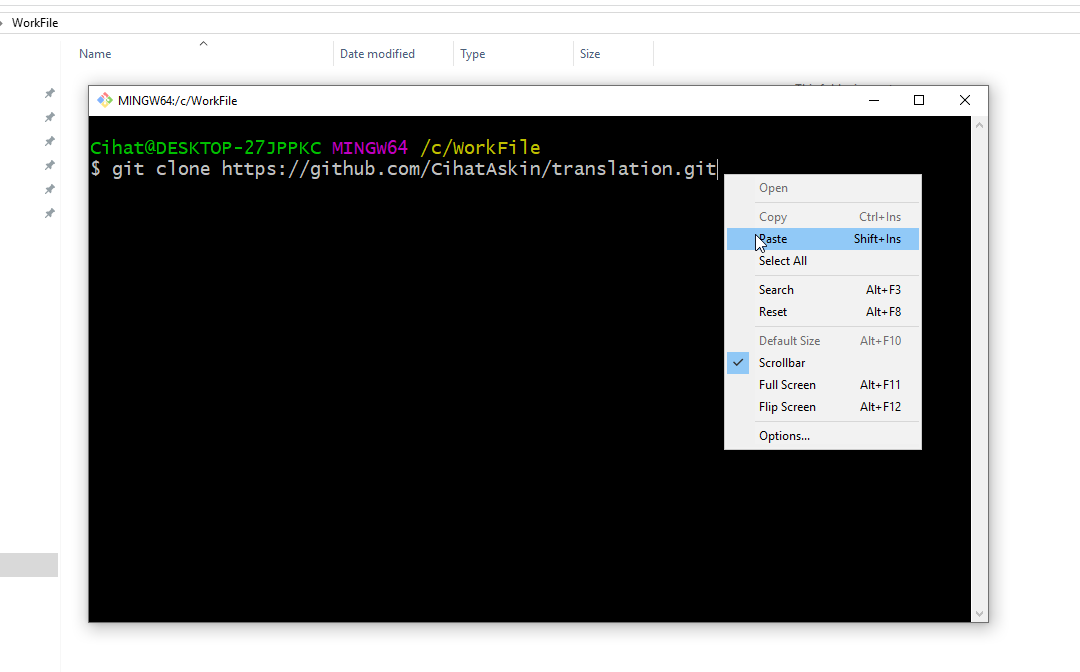Viewport: 1080px width, 672px height.
Task: Click the purple MINGW64 text in the prompt
Action: pos(370,148)
